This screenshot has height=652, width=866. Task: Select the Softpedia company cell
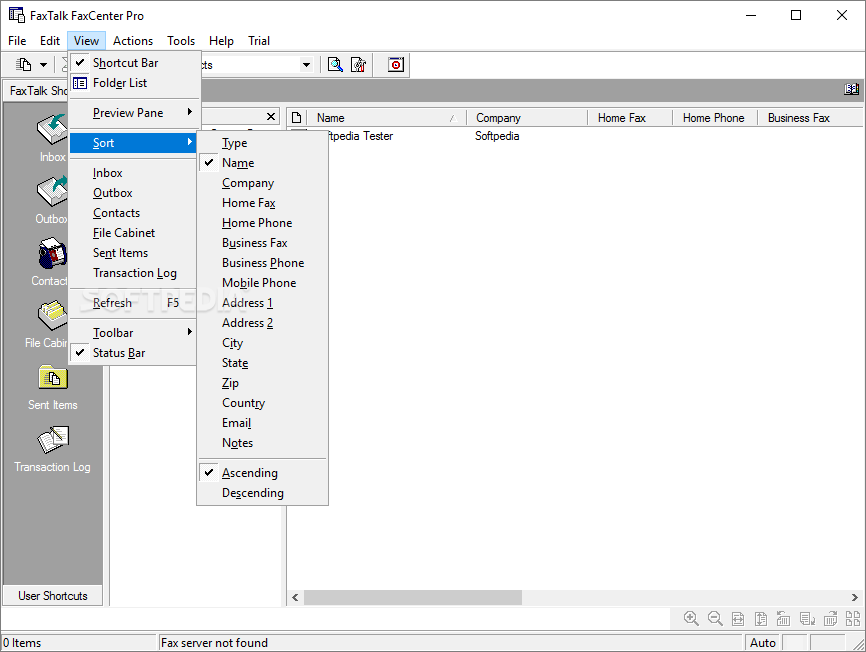[x=497, y=136]
